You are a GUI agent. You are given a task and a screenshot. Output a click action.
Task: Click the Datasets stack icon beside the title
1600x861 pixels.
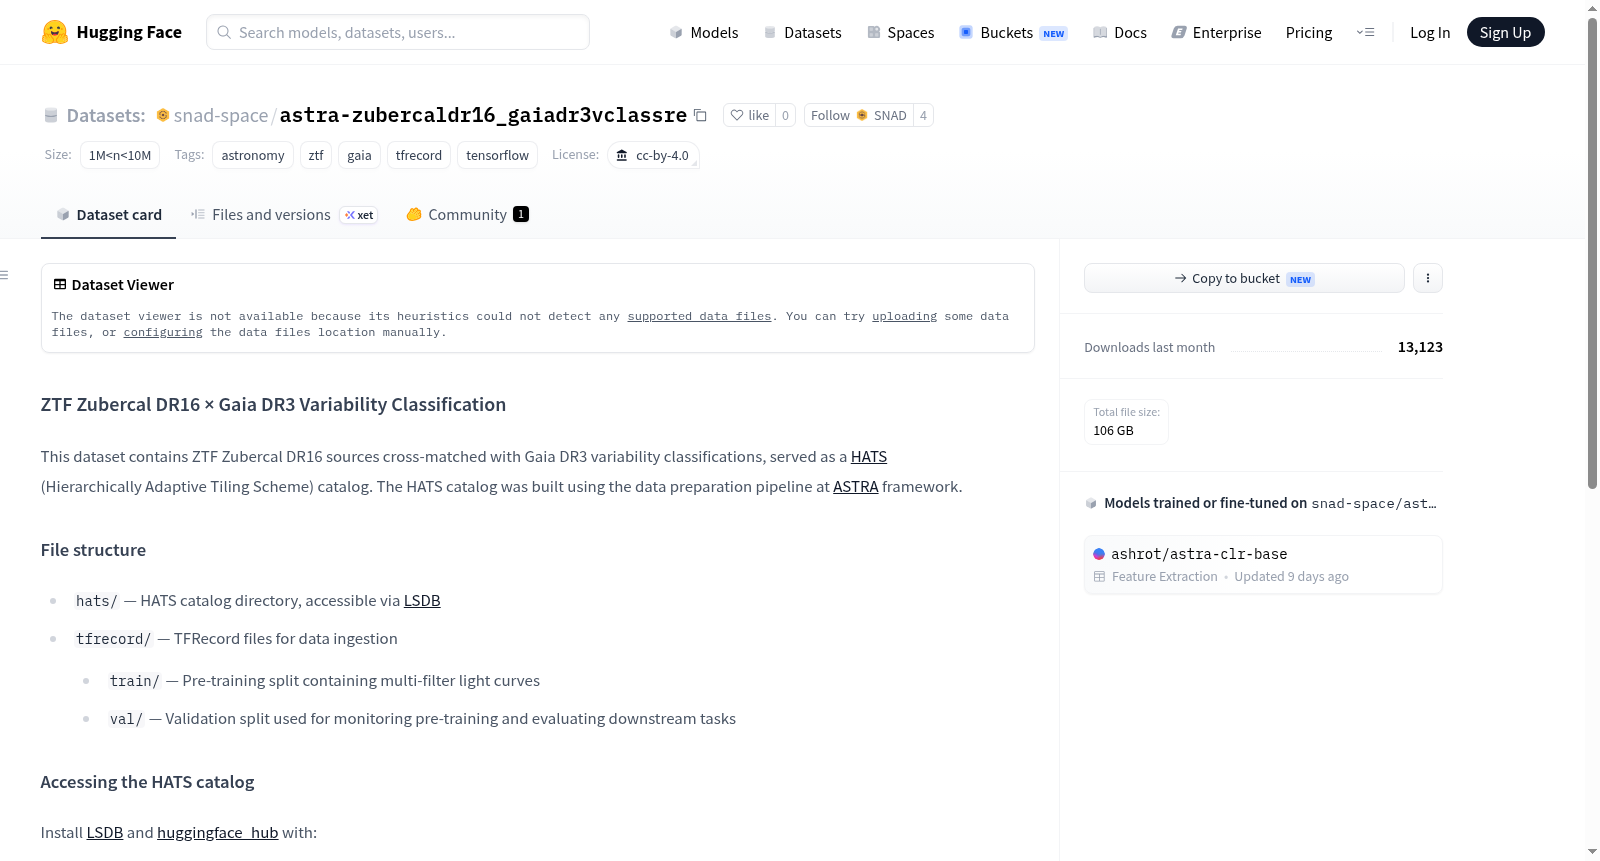tap(51, 115)
